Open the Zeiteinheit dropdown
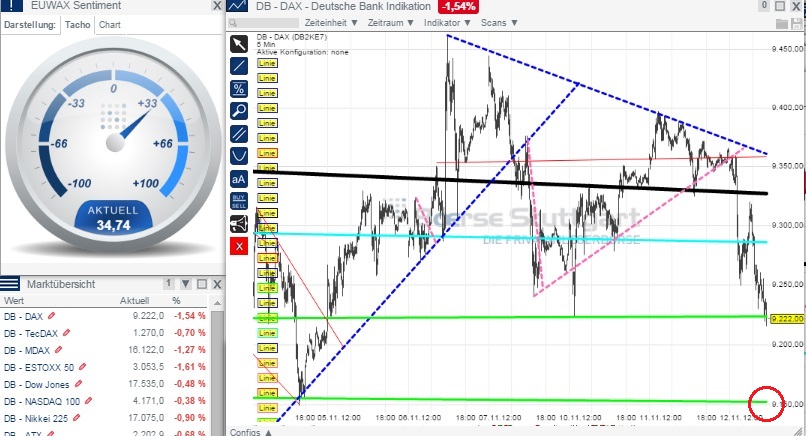 331,23
